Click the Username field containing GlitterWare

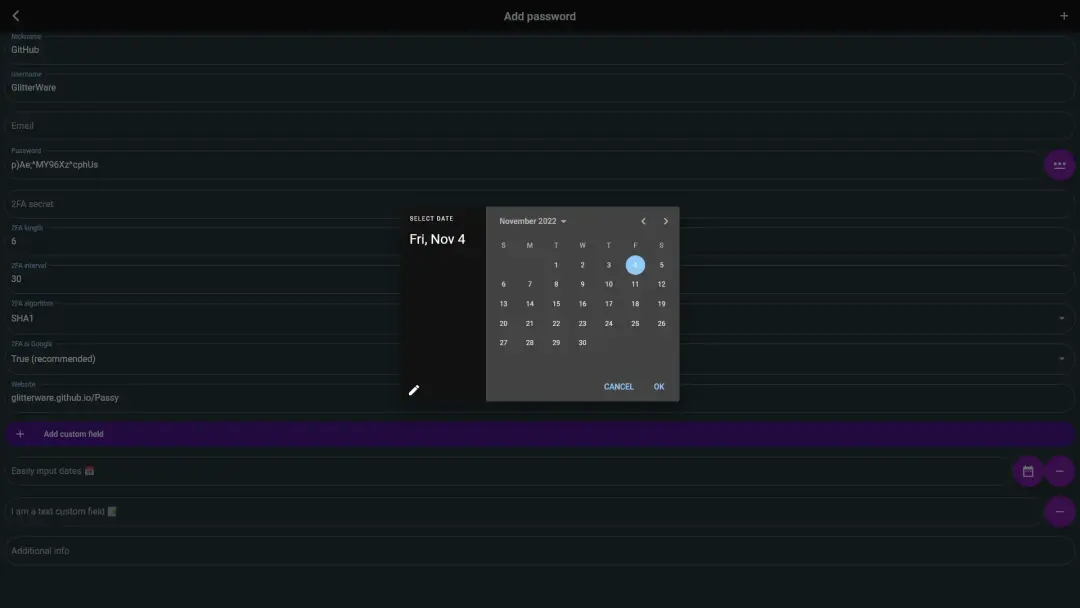pyautogui.click(x=540, y=87)
